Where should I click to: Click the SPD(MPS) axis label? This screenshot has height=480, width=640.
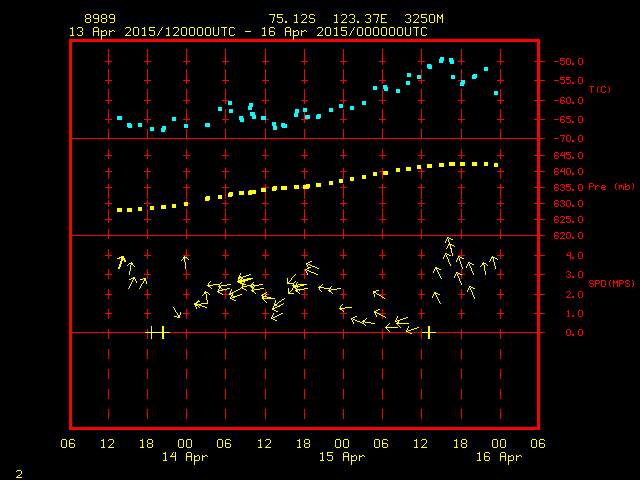point(611,283)
